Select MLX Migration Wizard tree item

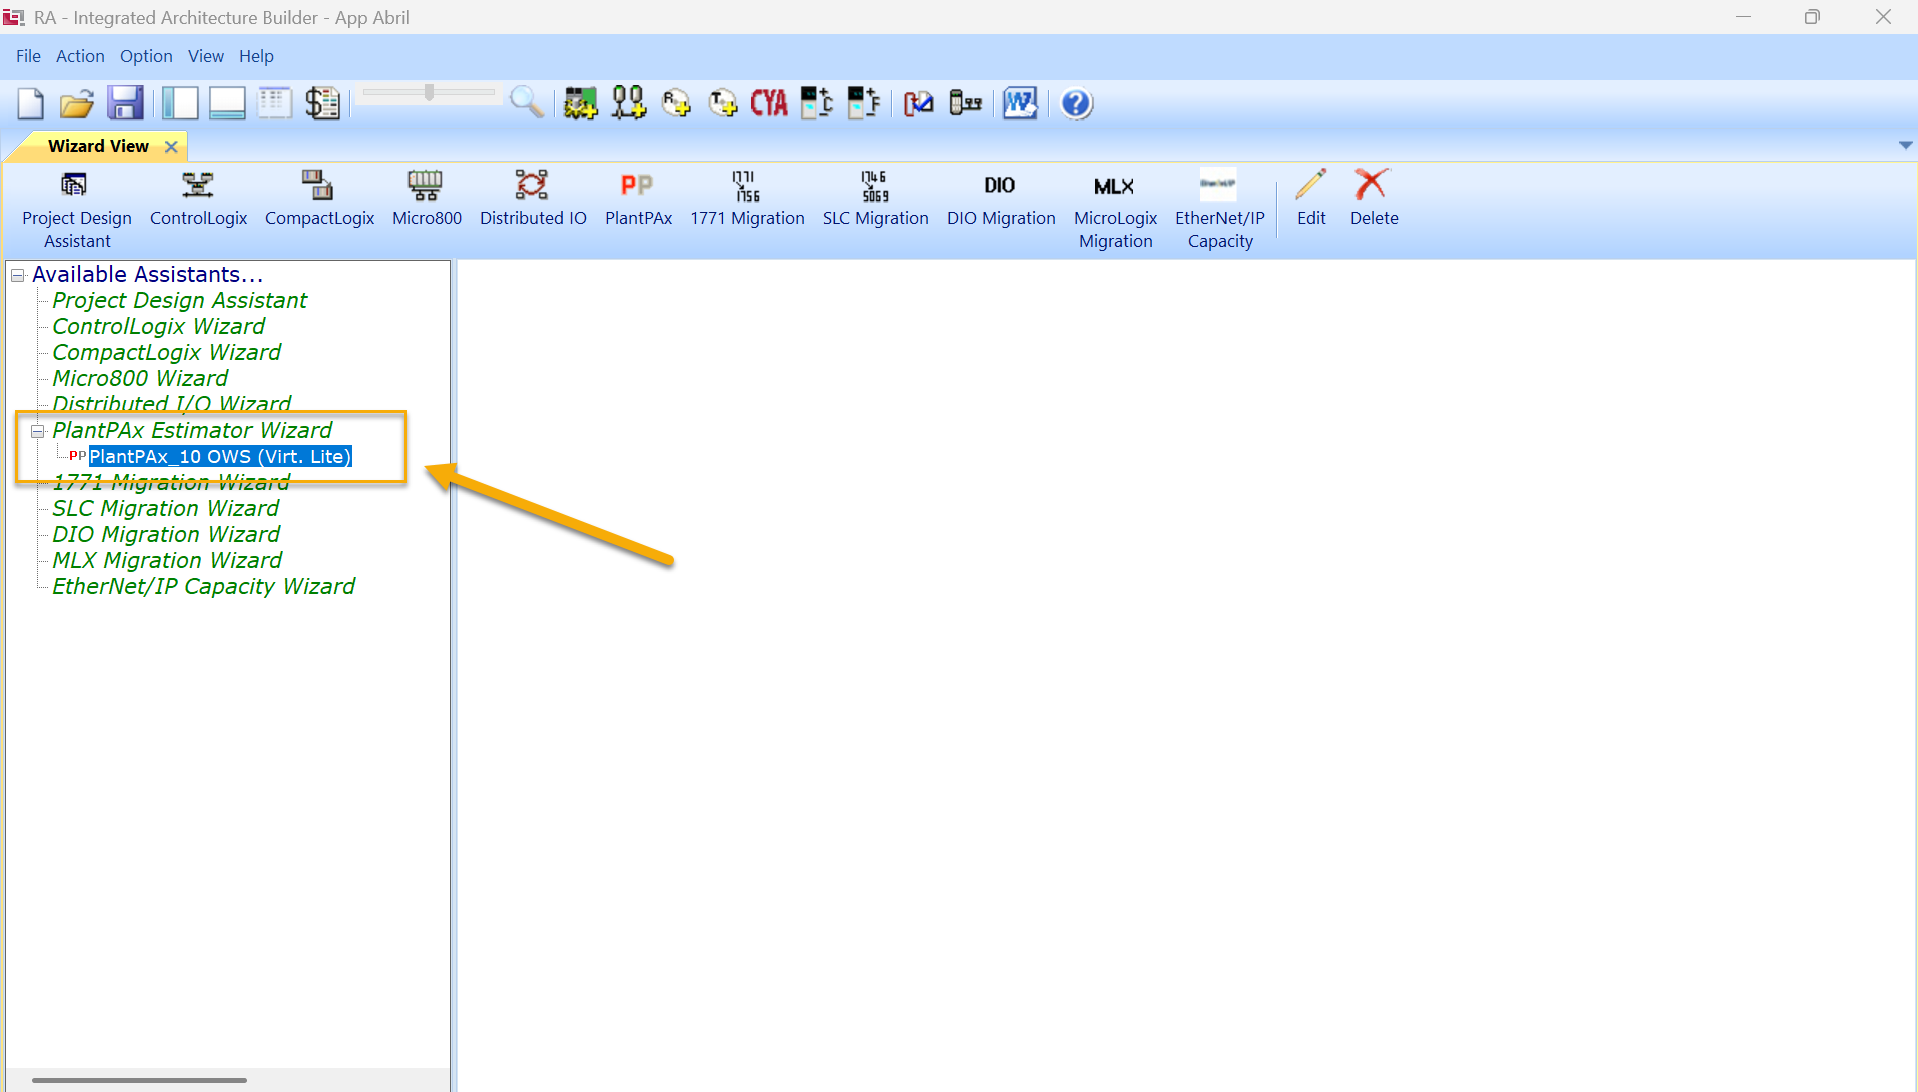(167, 560)
